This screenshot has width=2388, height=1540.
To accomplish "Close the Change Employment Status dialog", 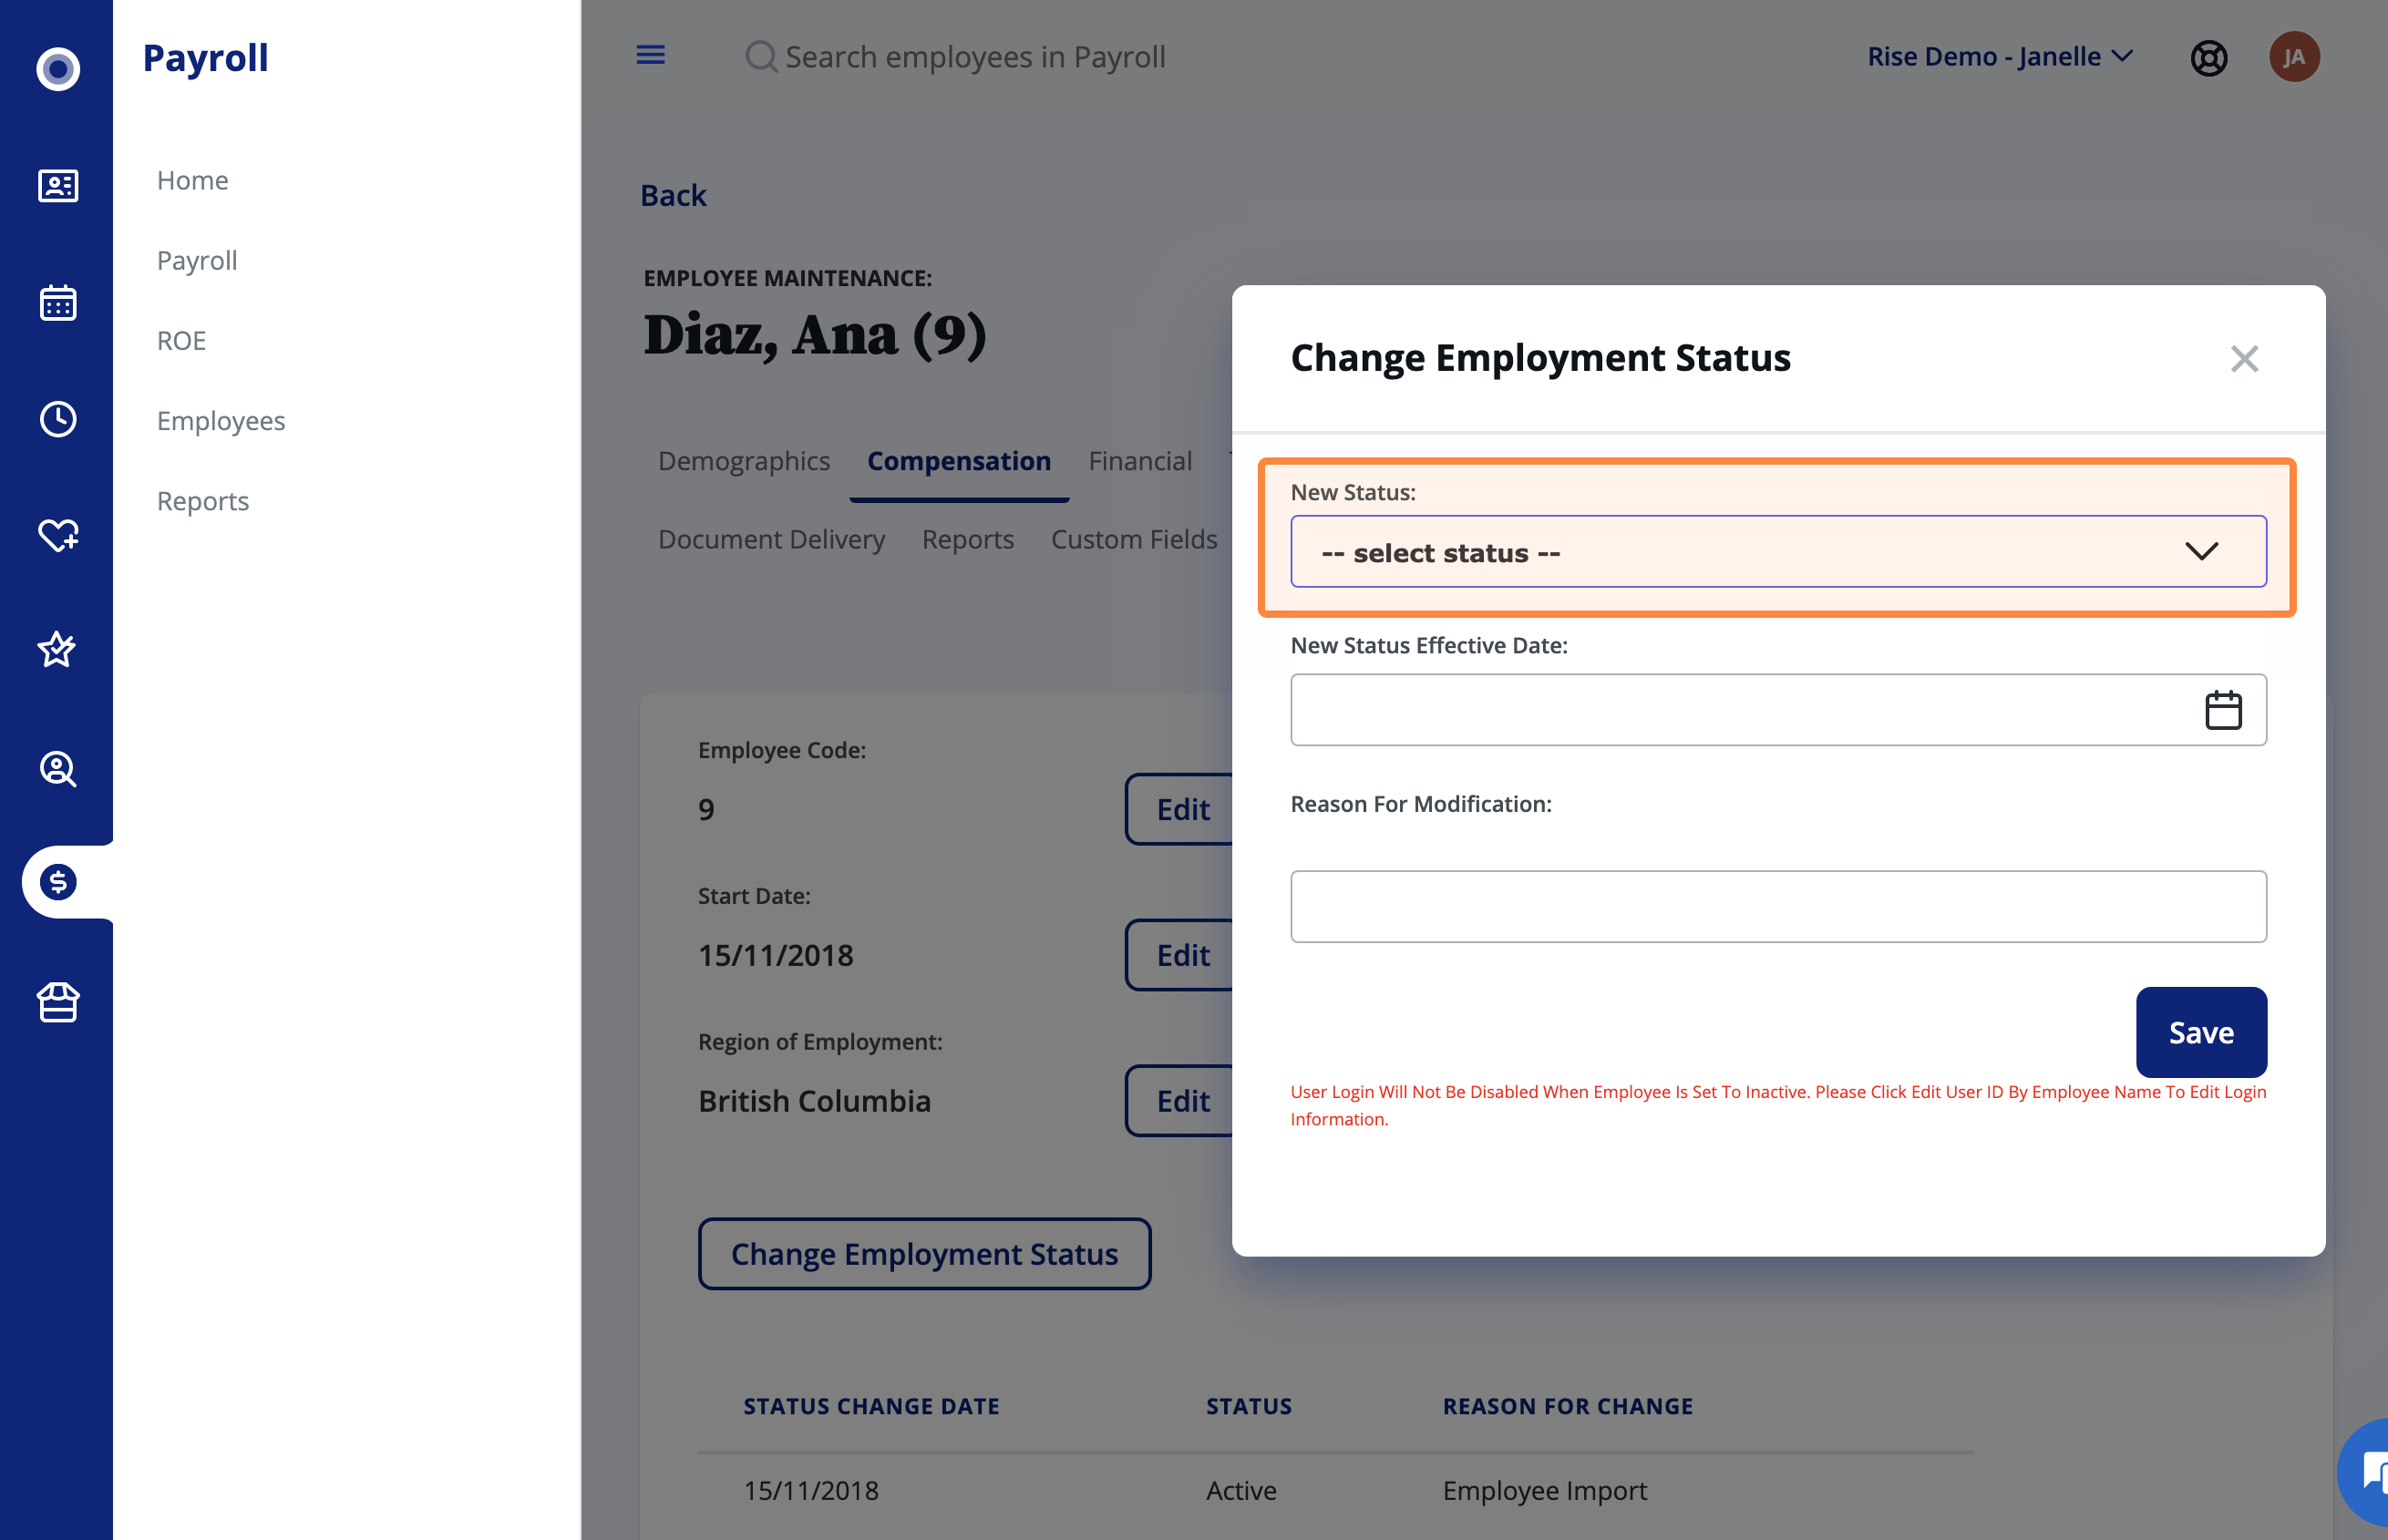I will pyautogui.click(x=2244, y=359).
